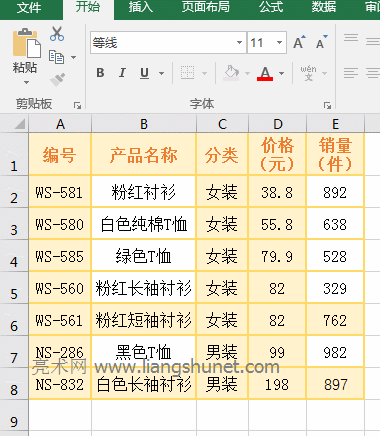Image resolution: width=380 pixels, height=436 pixels.
Task: Click the Paste clipboard icon
Action: pyautogui.click(x=27, y=43)
